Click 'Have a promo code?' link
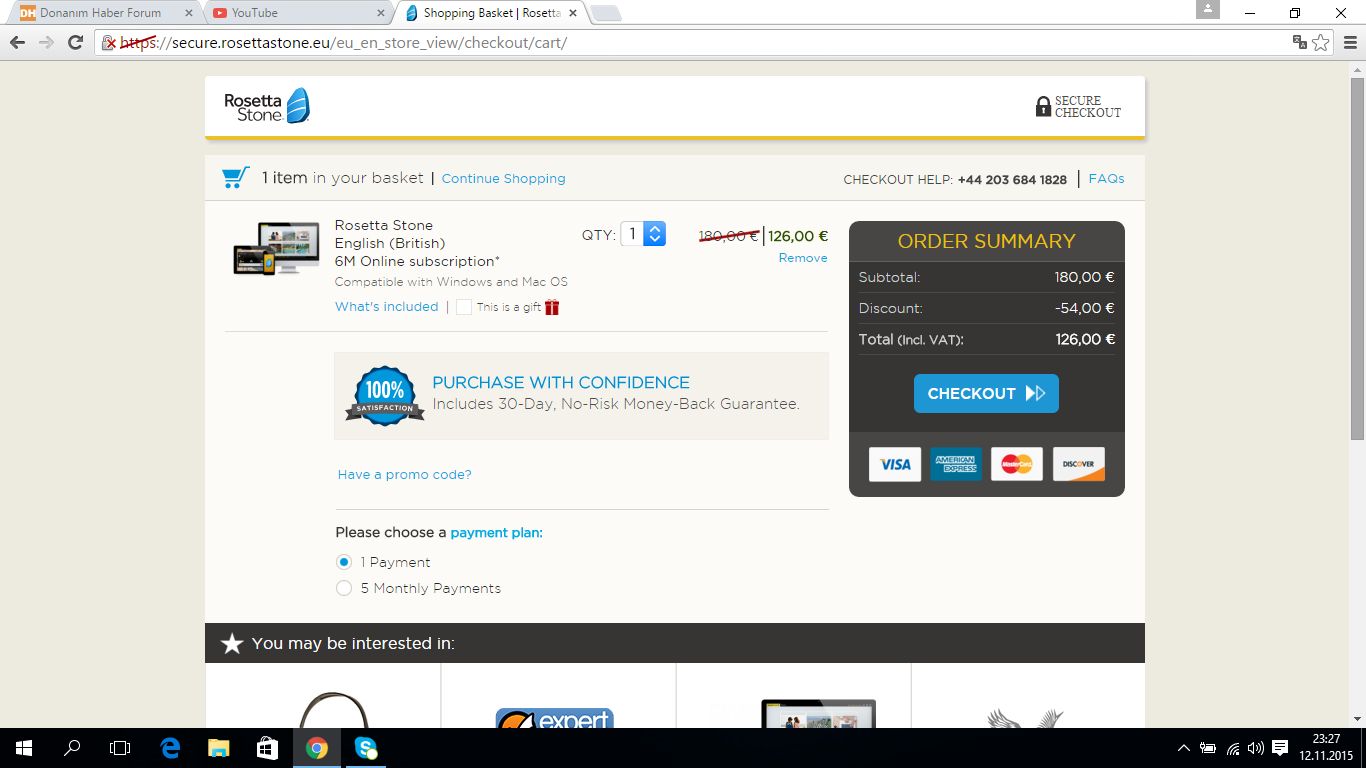The image size is (1366, 768). click(404, 474)
